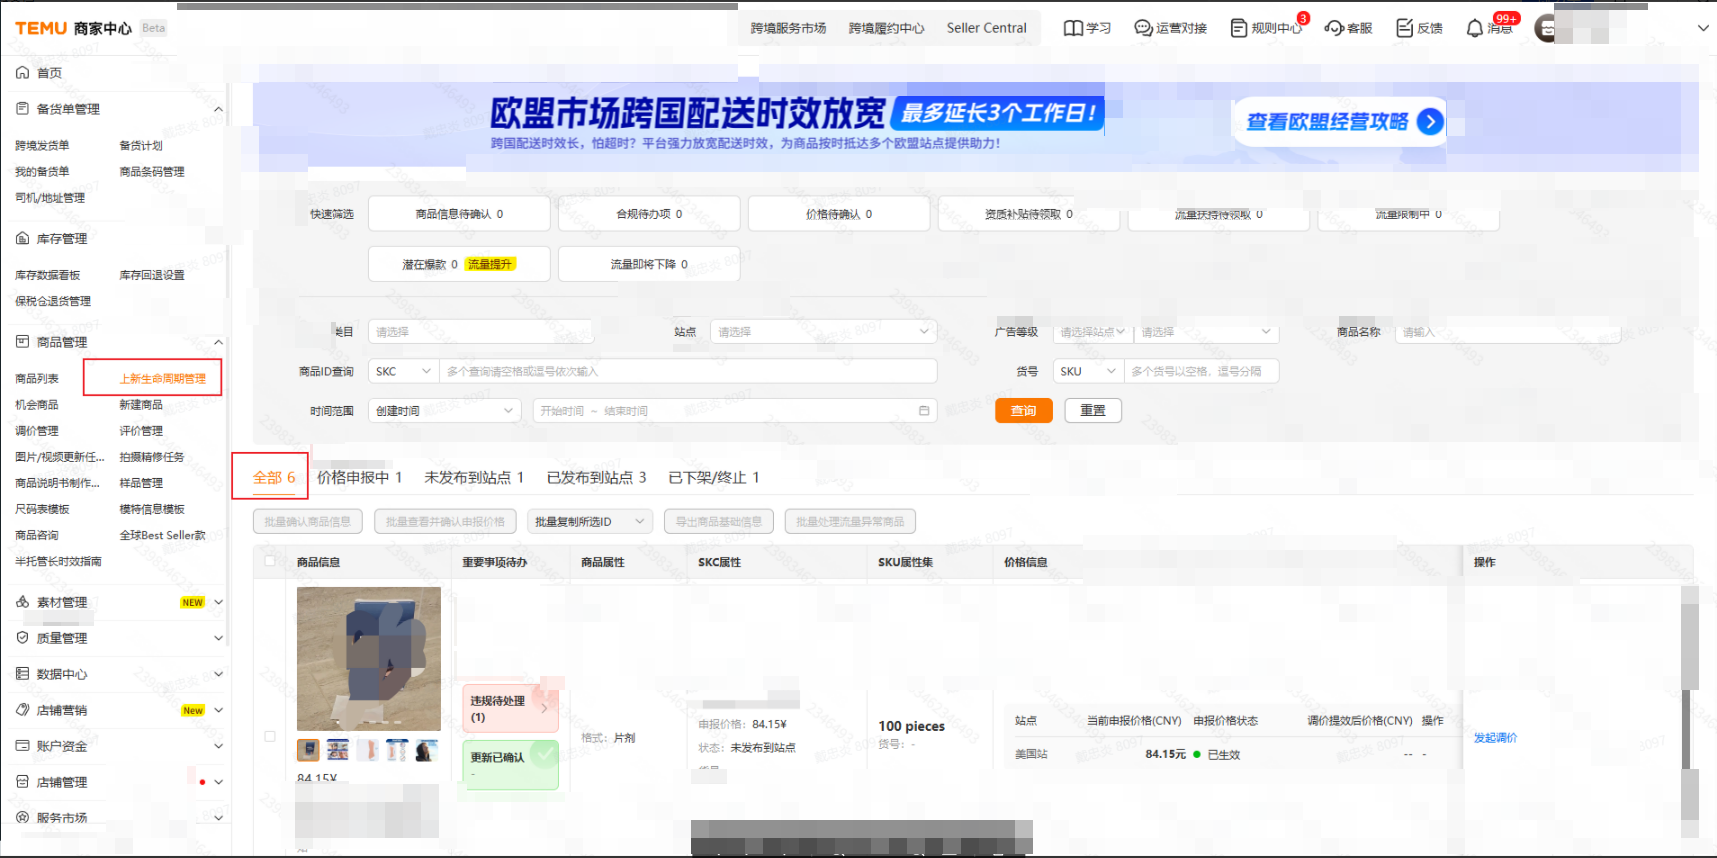1717x858 pixels.
Task: Click 查看欧盟经营攻略 banner button
Action: tap(1340, 122)
